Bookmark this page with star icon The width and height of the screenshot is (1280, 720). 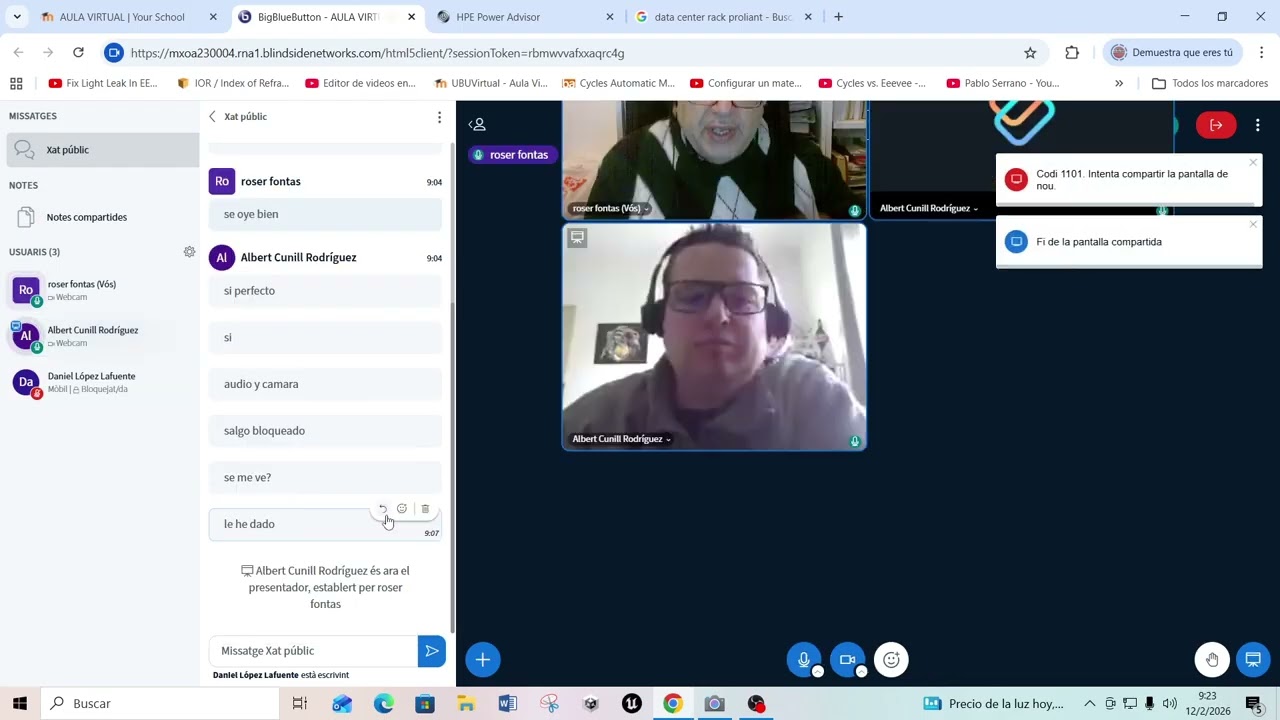pos(1030,53)
